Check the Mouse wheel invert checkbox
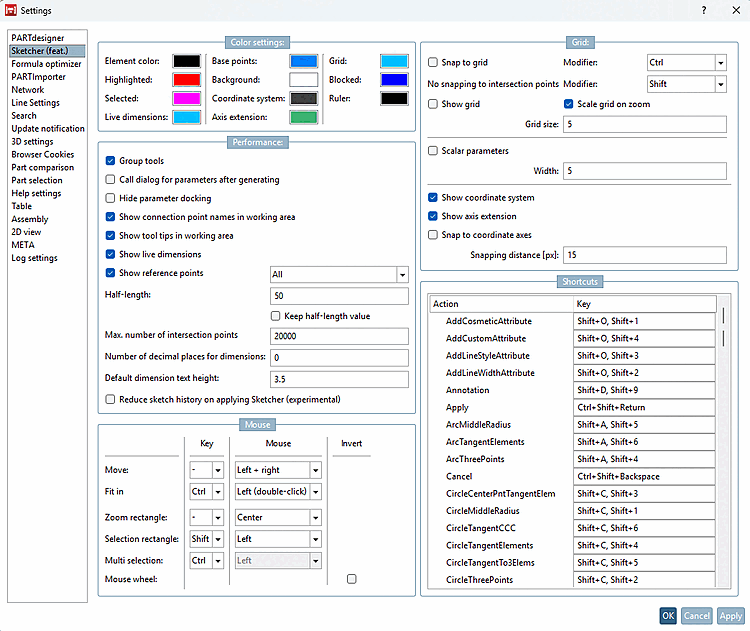750x631 pixels. click(352, 579)
